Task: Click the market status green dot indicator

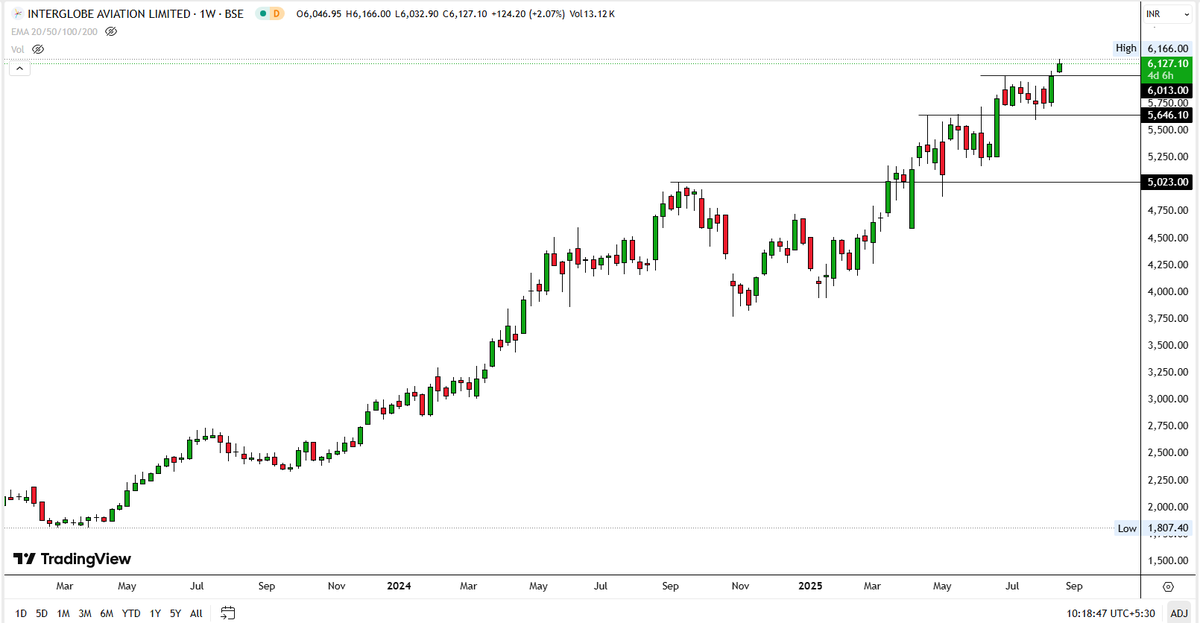Action: (262, 15)
